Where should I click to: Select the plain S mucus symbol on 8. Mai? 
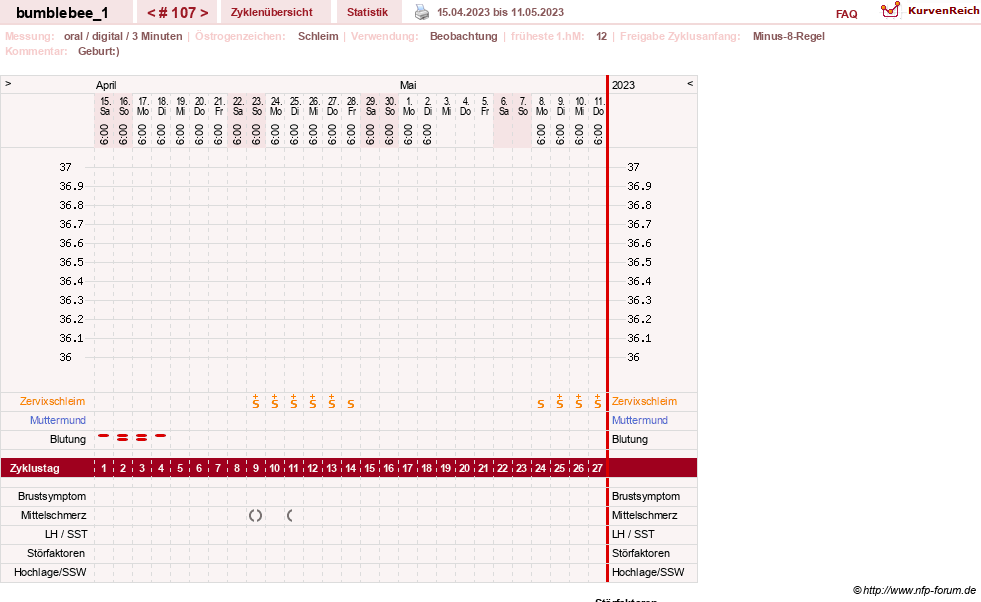tap(541, 404)
